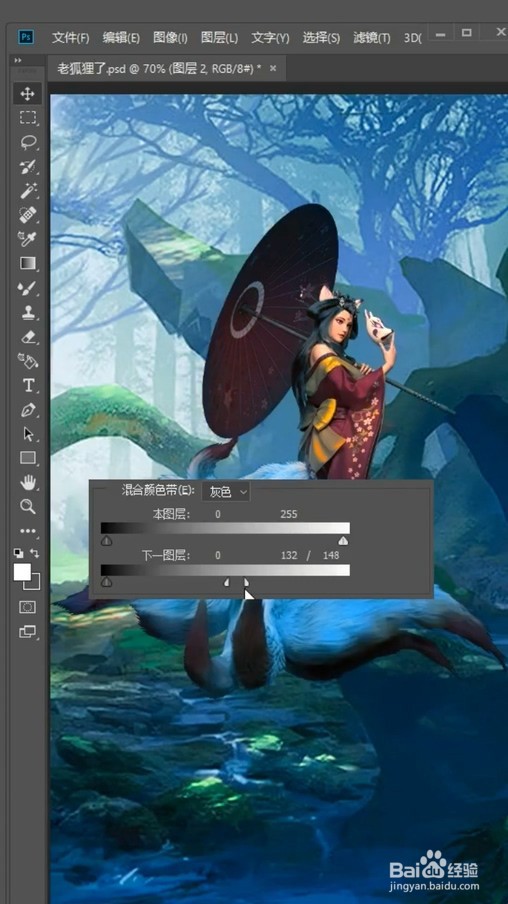This screenshot has width=508, height=904.
Task: Toggle Quick Mask mode
Action: (28, 607)
